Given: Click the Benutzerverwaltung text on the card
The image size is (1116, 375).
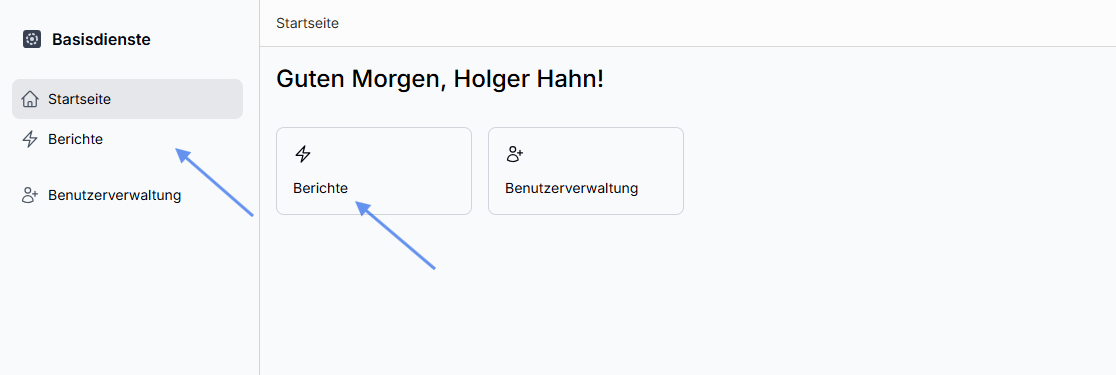Looking at the screenshot, I should coord(572,189).
